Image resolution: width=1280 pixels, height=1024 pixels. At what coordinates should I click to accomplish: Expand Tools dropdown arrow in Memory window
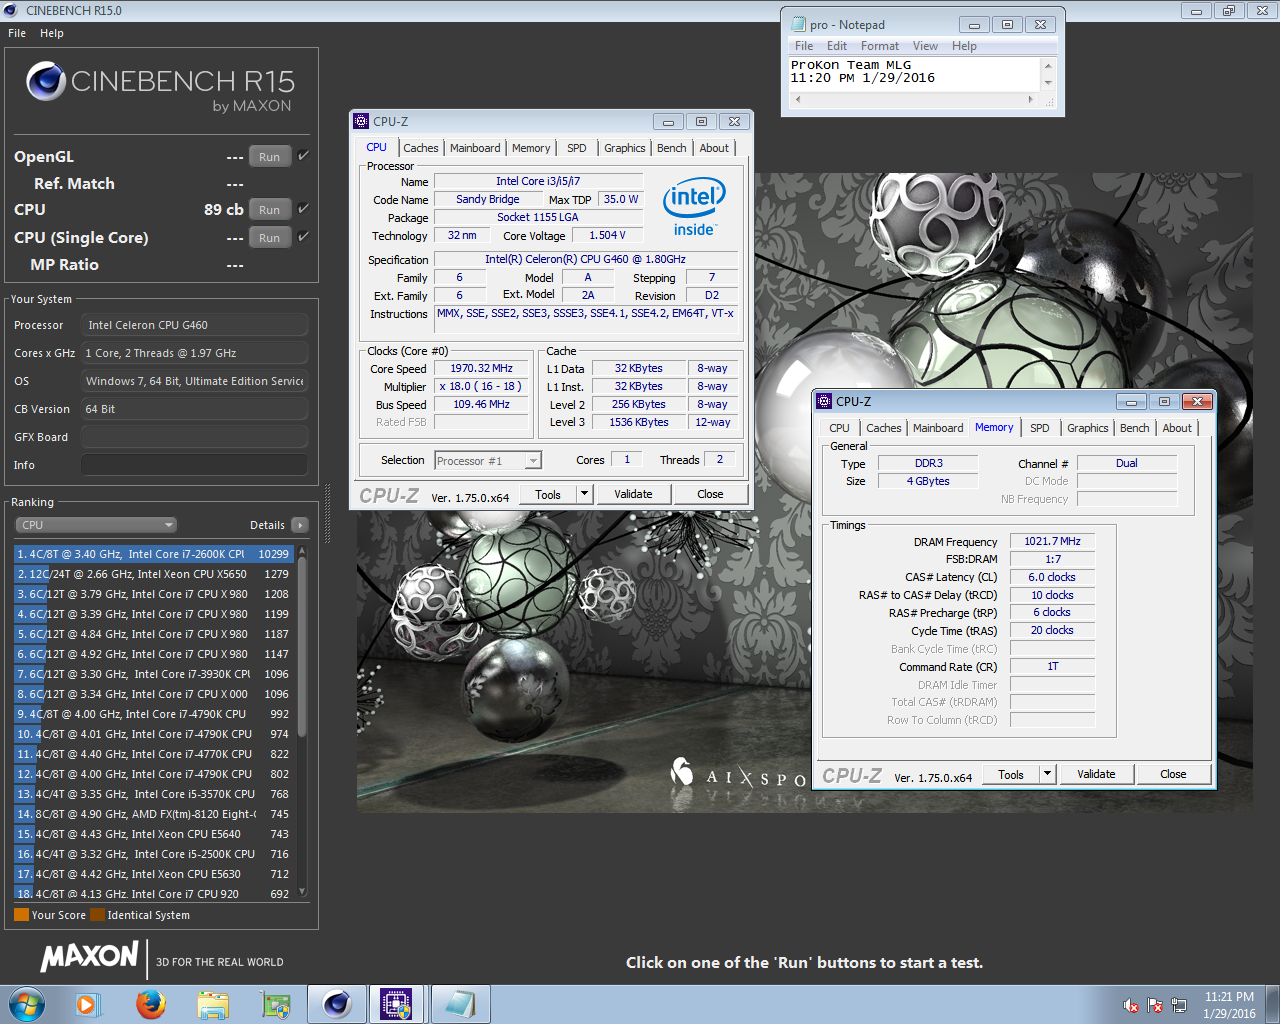pos(1048,774)
